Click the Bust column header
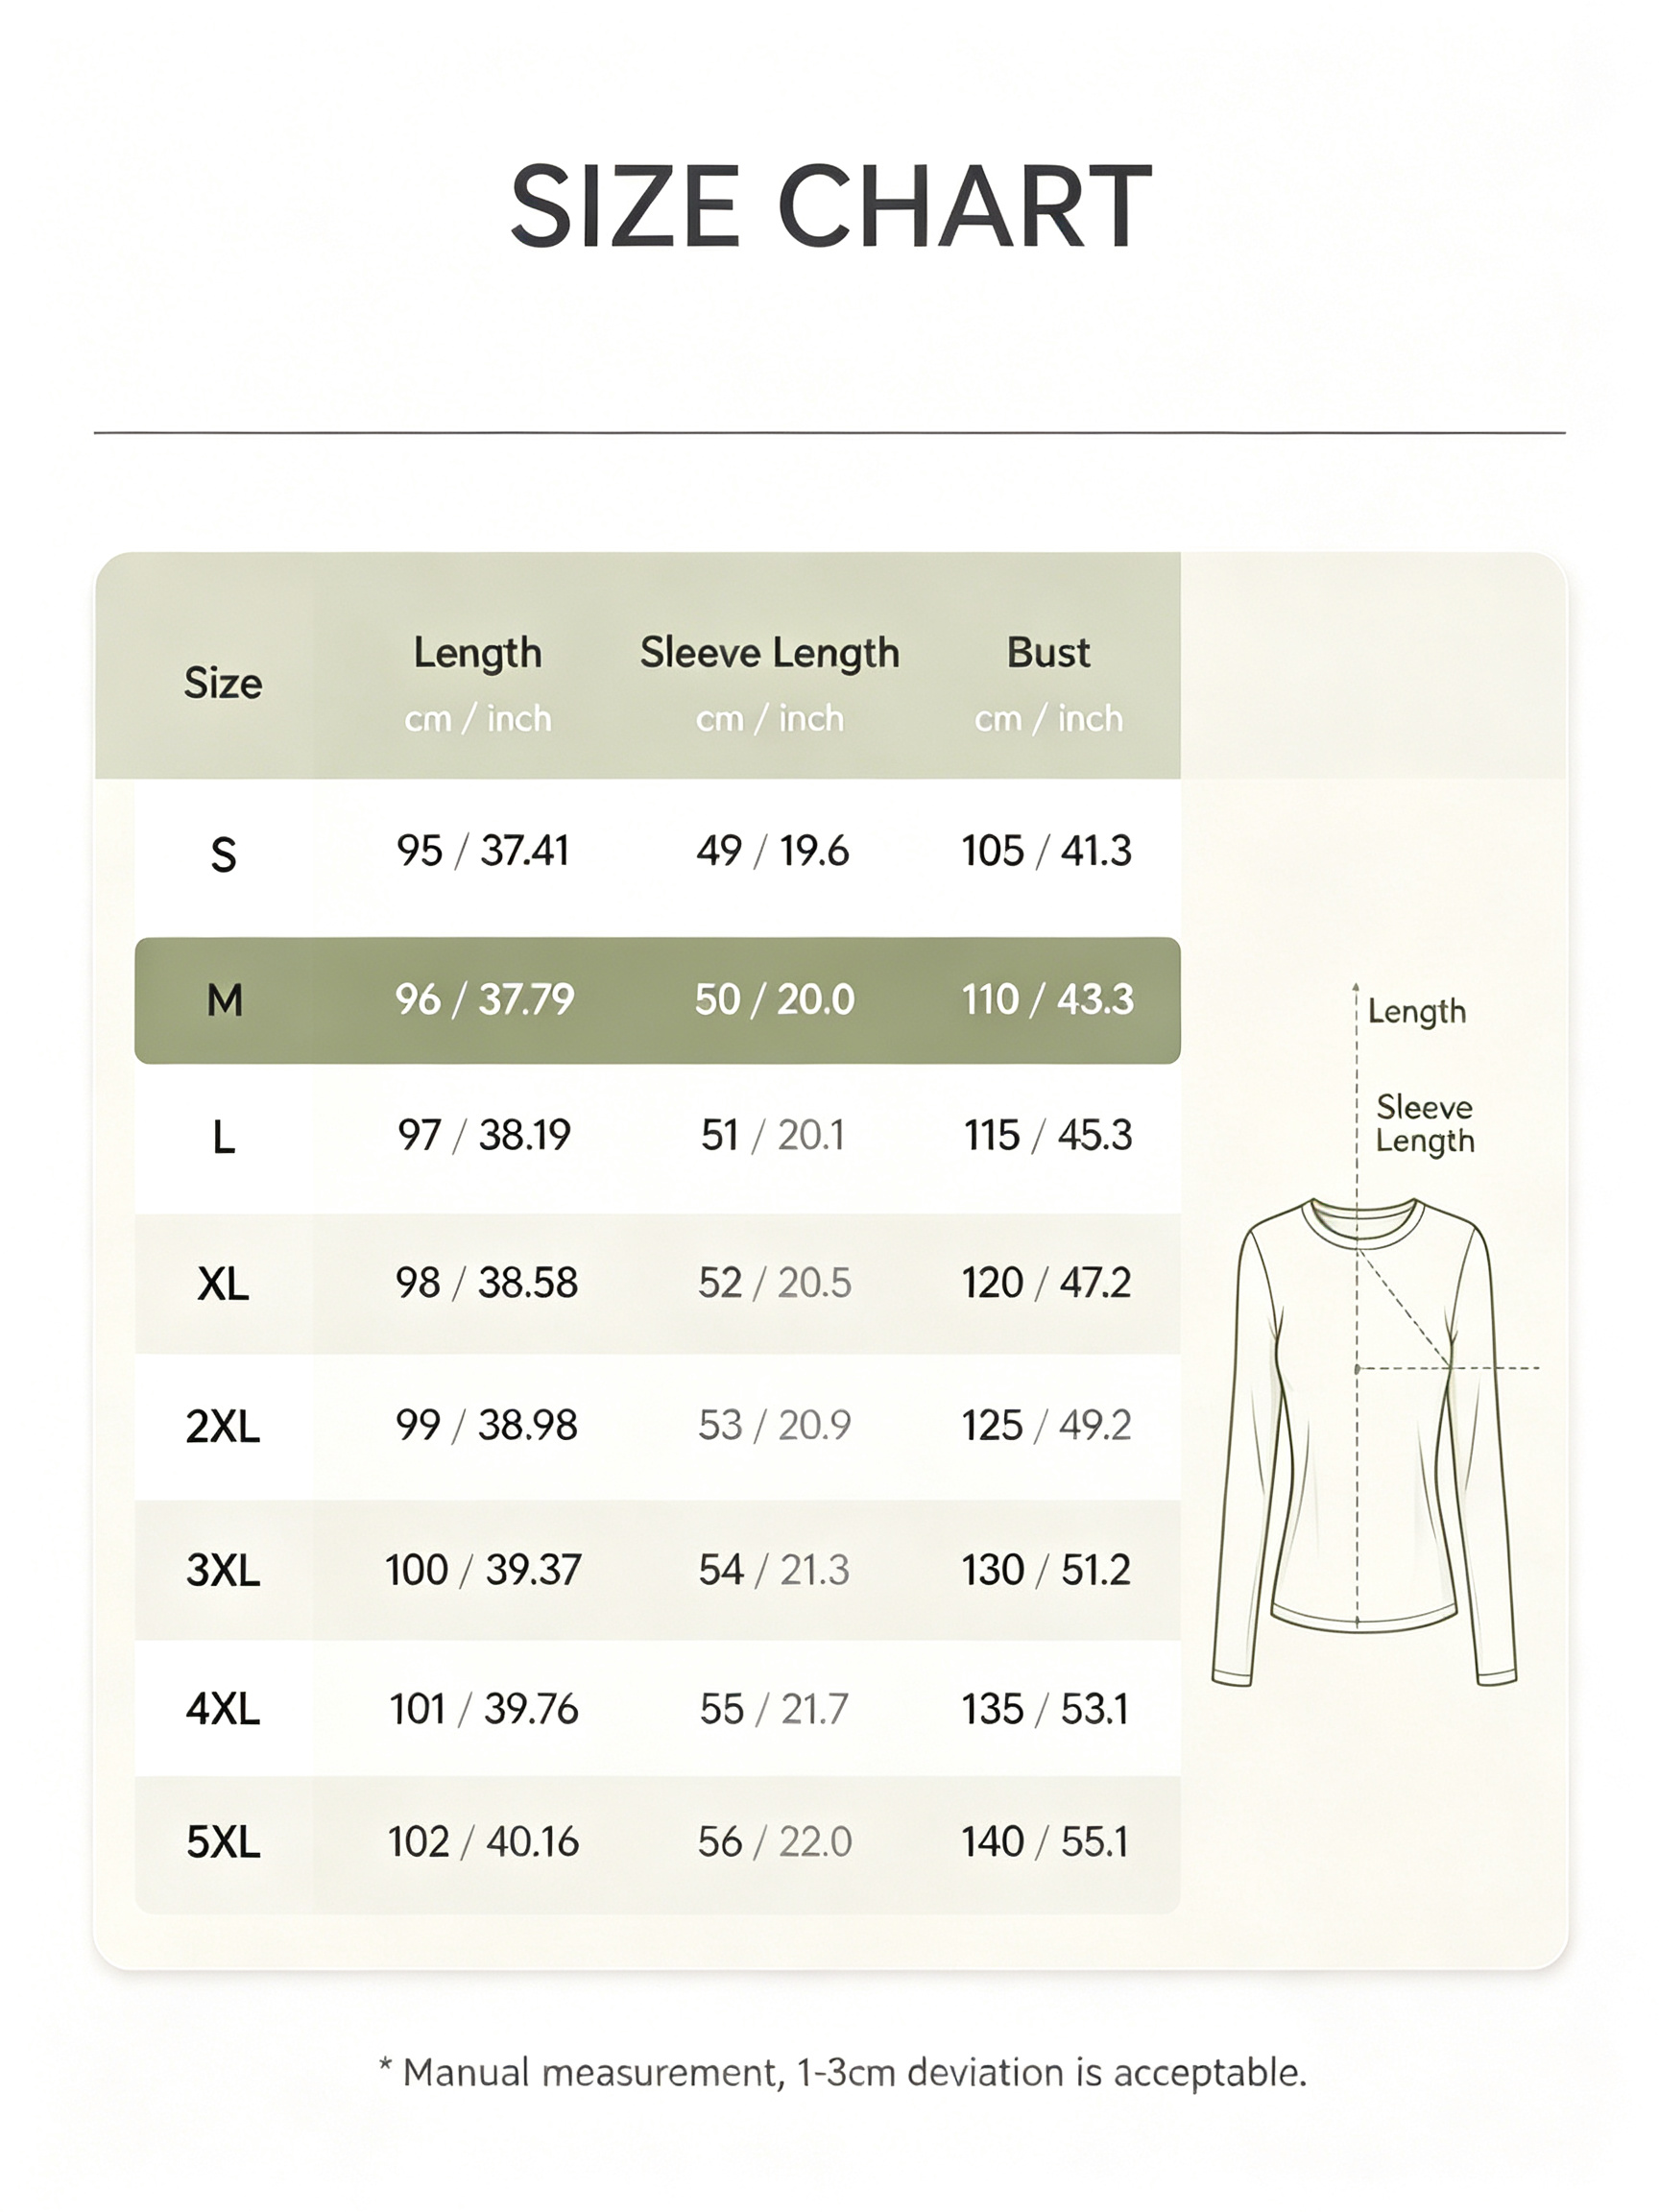This screenshot has width=1659, height=2212. pyautogui.click(x=1048, y=652)
